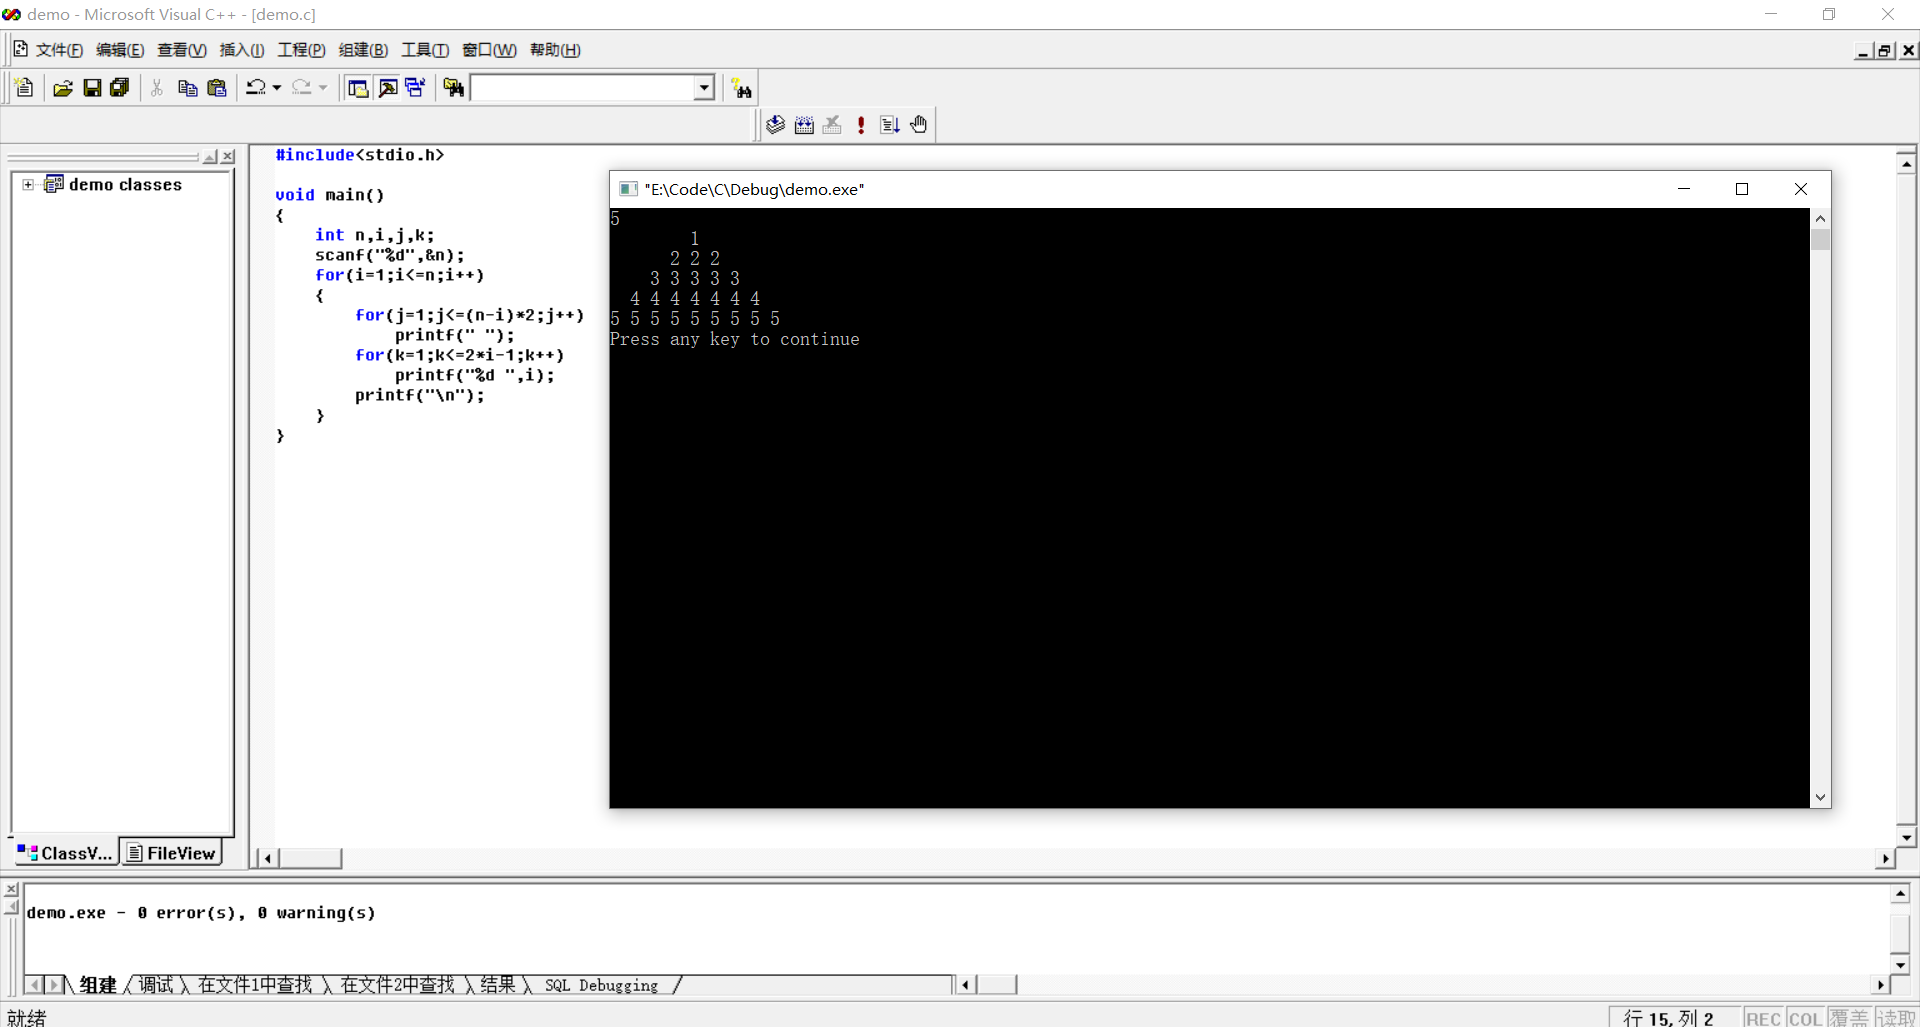Open the 组建(B) menu
Viewport: 1920px width, 1027px height.
363,50
